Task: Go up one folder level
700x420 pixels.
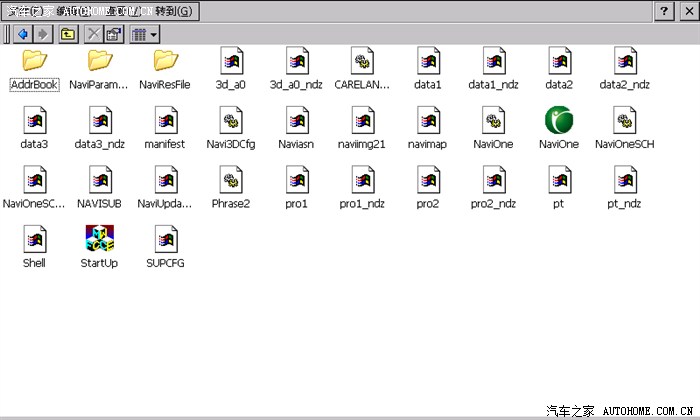Action: [67, 34]
